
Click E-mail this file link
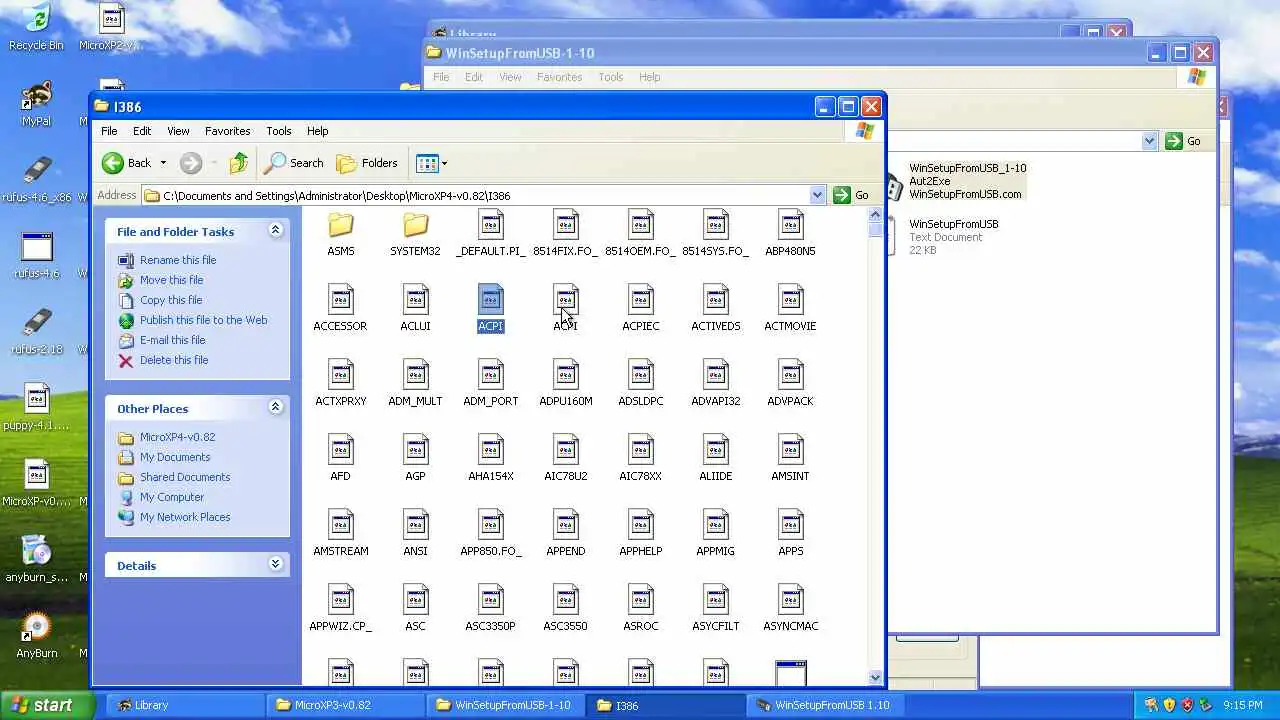coord(172,340)
